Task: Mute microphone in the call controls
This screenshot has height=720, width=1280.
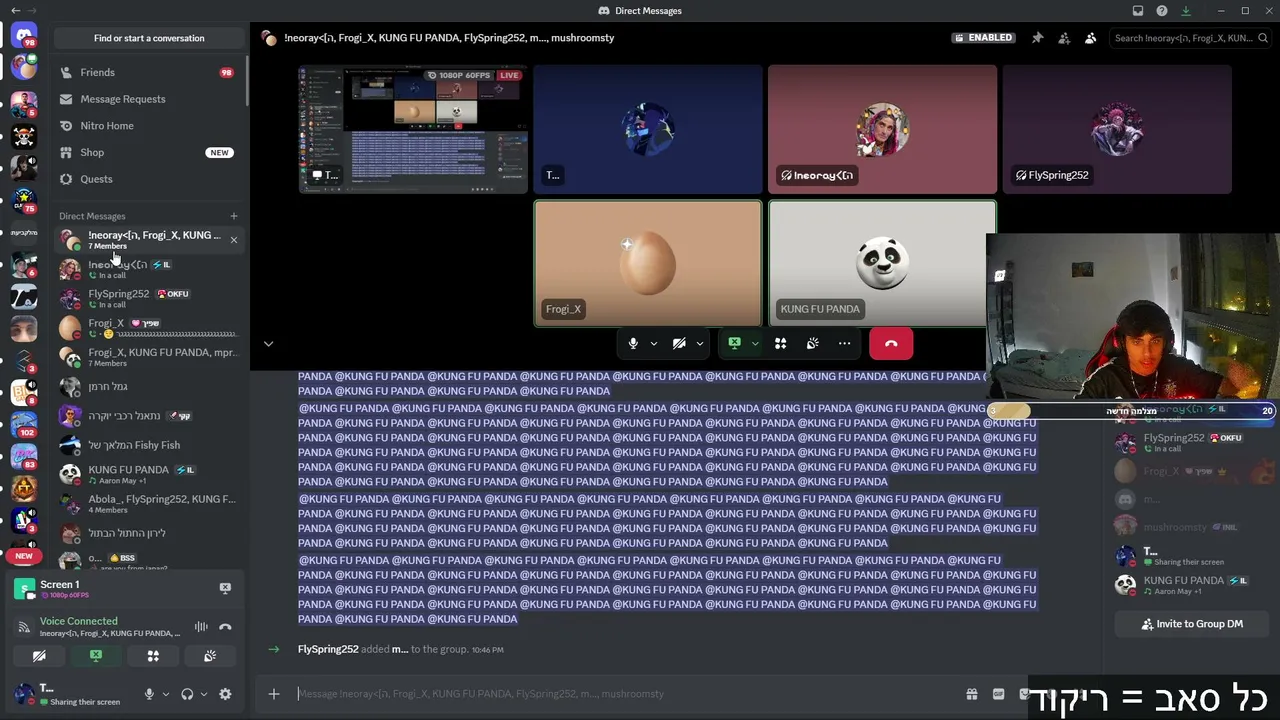Action: click(633, 344)
